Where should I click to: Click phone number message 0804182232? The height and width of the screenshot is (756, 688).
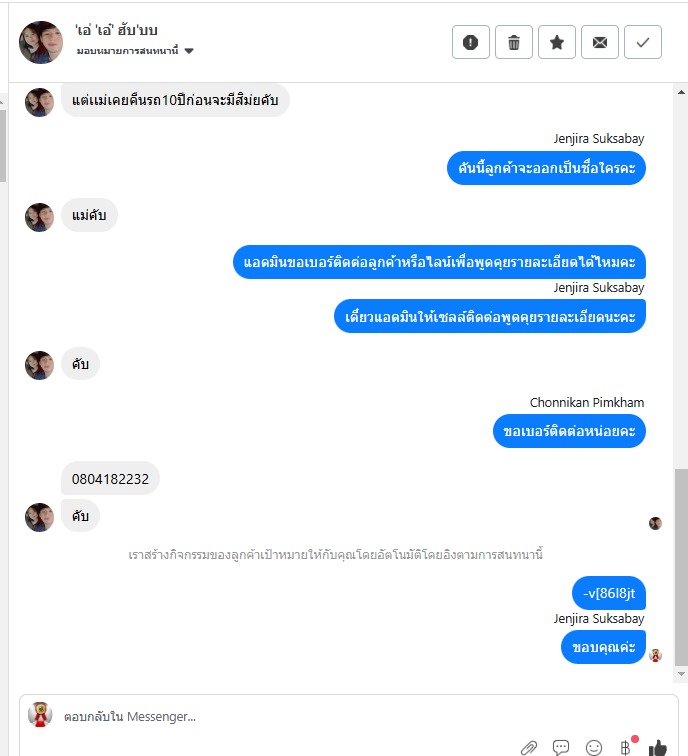point(110,479)
